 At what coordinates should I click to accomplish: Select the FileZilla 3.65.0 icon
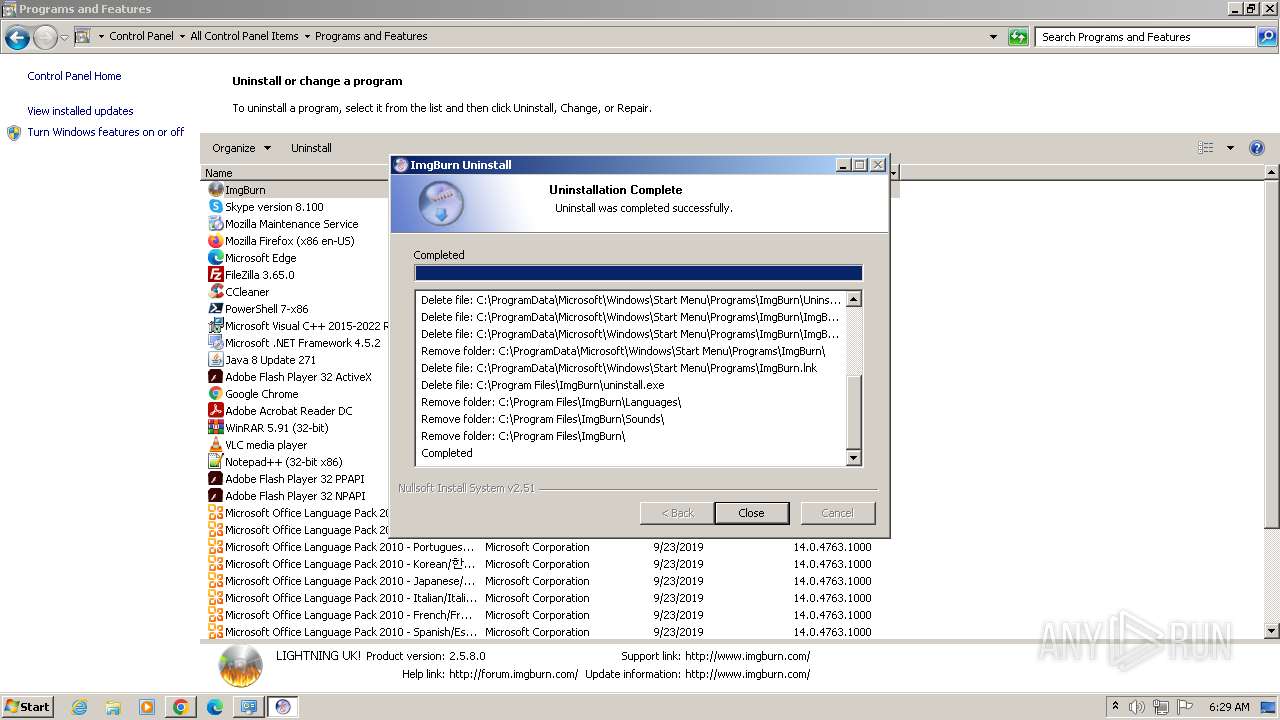pyautogui.click(x=215, y=275)
